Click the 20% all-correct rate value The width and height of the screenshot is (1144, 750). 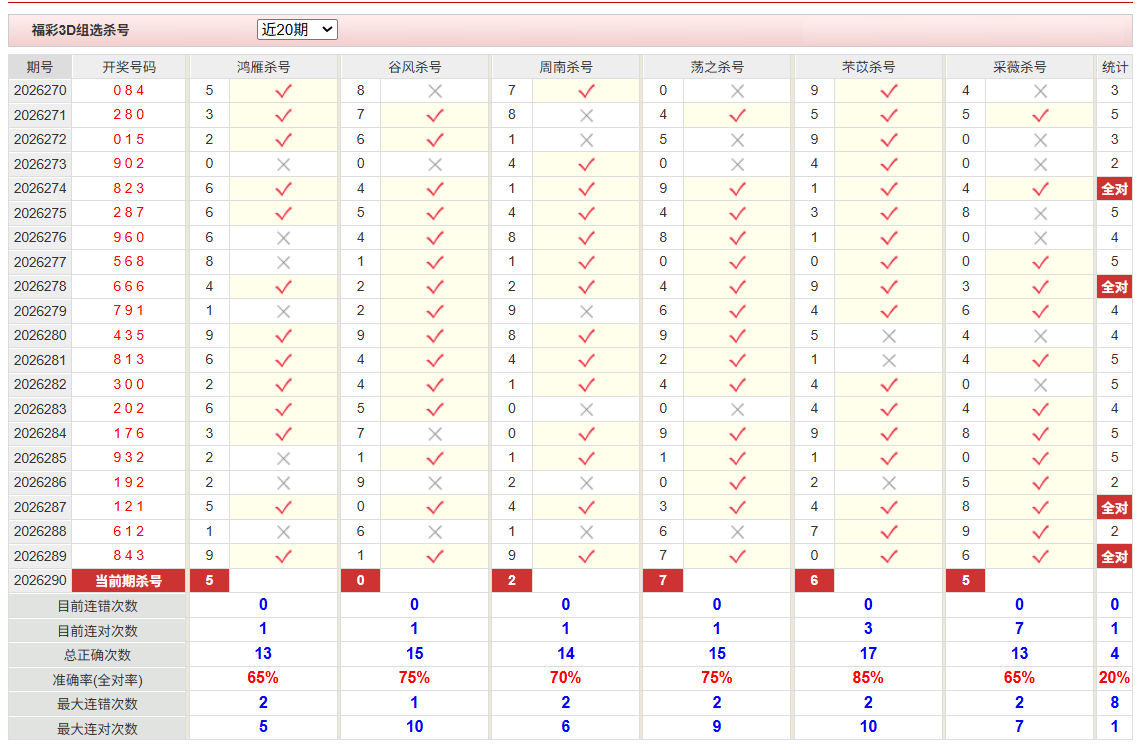tap(1114, 678)
